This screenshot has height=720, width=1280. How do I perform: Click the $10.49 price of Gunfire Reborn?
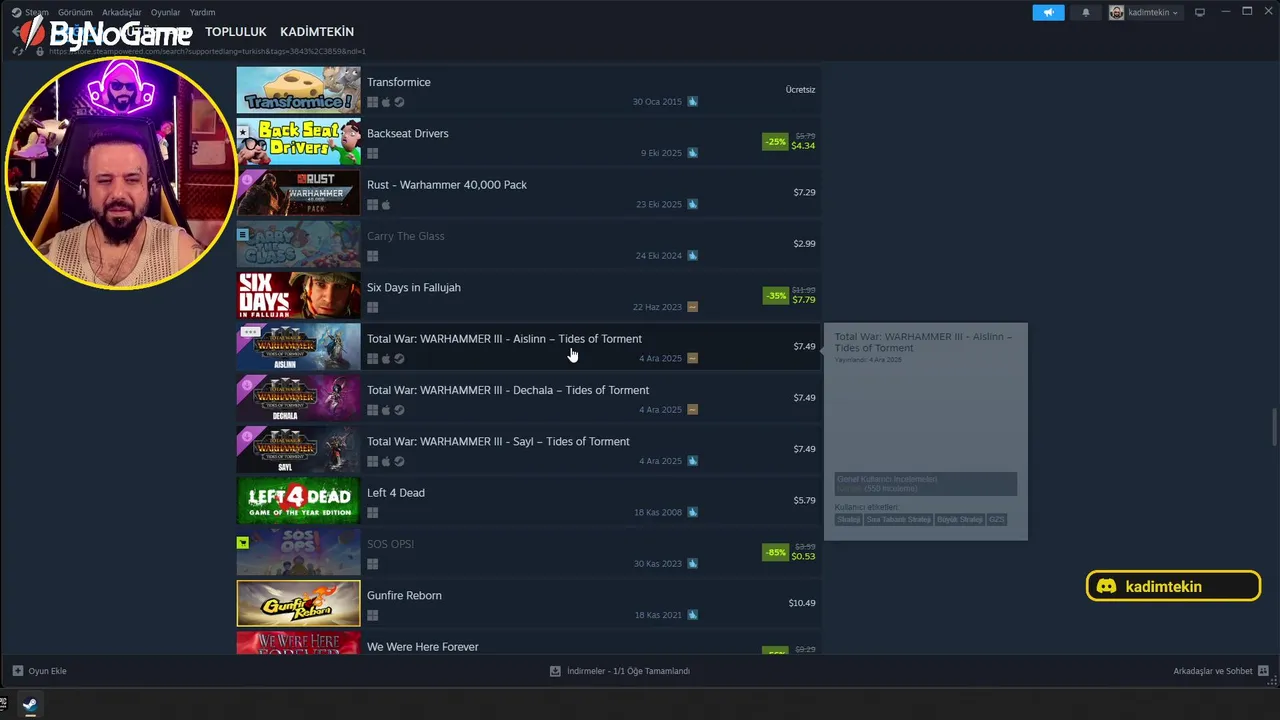click(x=802, y=603)
